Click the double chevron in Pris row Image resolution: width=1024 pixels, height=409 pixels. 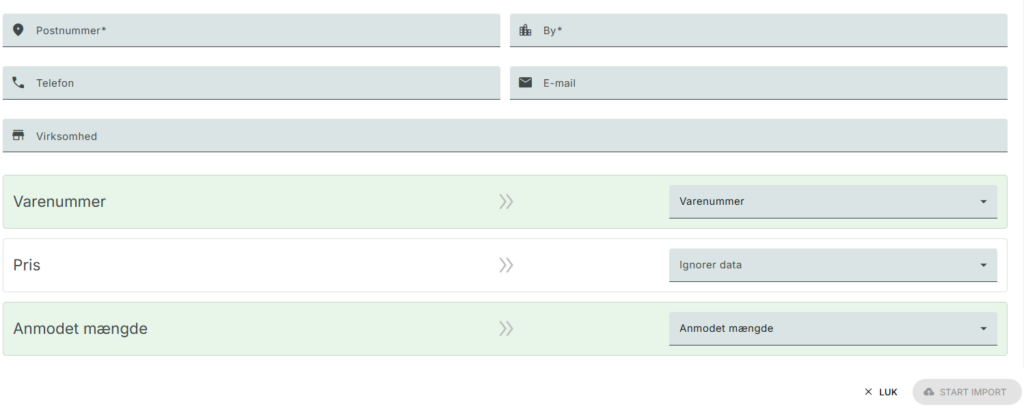click(506, 265)
